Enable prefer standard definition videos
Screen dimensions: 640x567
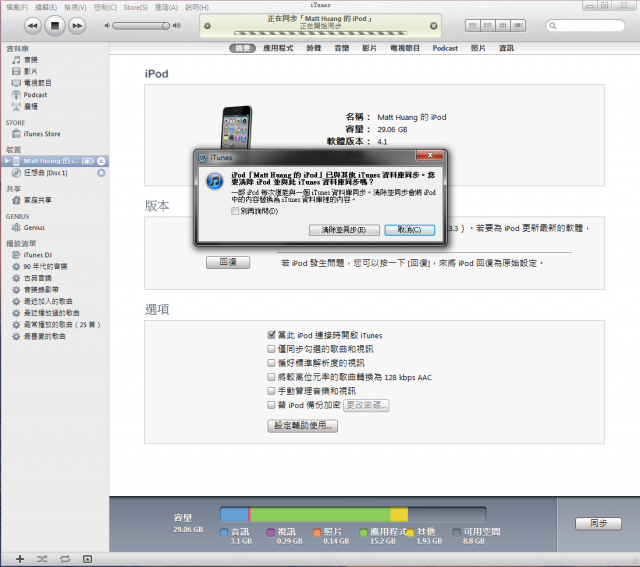point(271,363)
